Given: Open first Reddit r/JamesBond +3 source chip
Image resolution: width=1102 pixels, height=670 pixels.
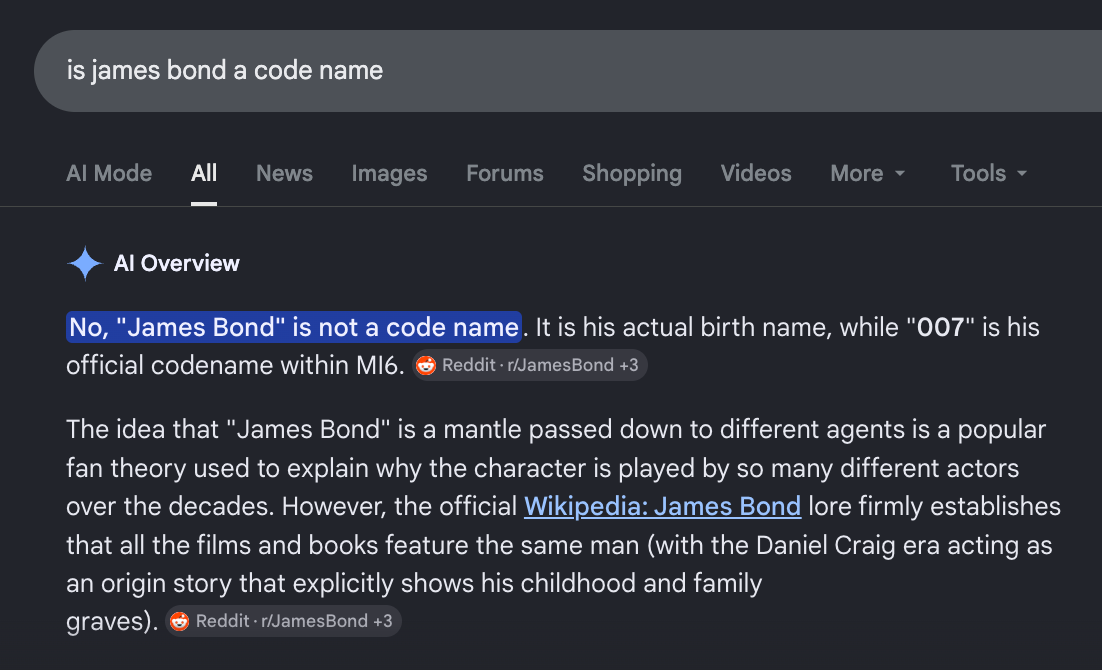Looking at the screenshot, I should pyautogui.click(x=529, y=366).
